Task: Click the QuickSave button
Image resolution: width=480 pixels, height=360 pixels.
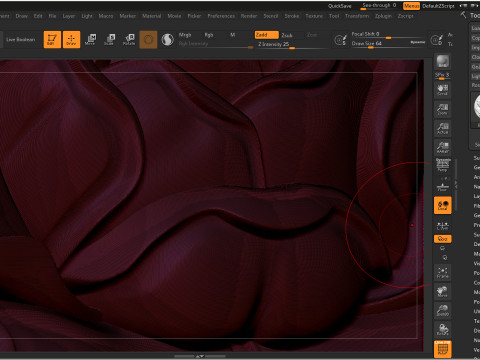Action: [340, 6]
